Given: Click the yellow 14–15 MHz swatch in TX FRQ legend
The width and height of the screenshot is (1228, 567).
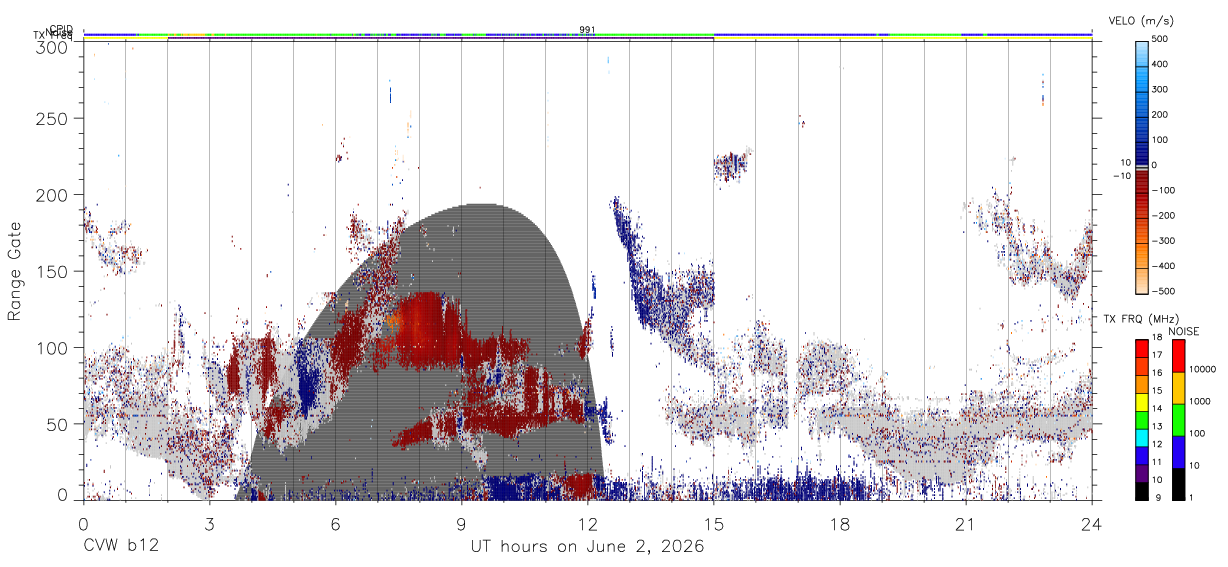Looking at the screenshot, I should tap(1141, 401).
